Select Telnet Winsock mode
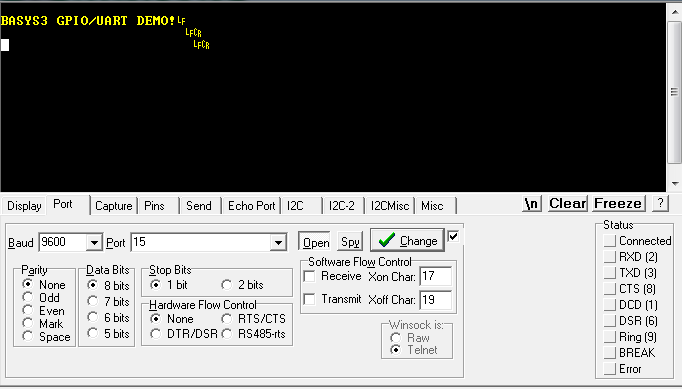 point(414,350)
